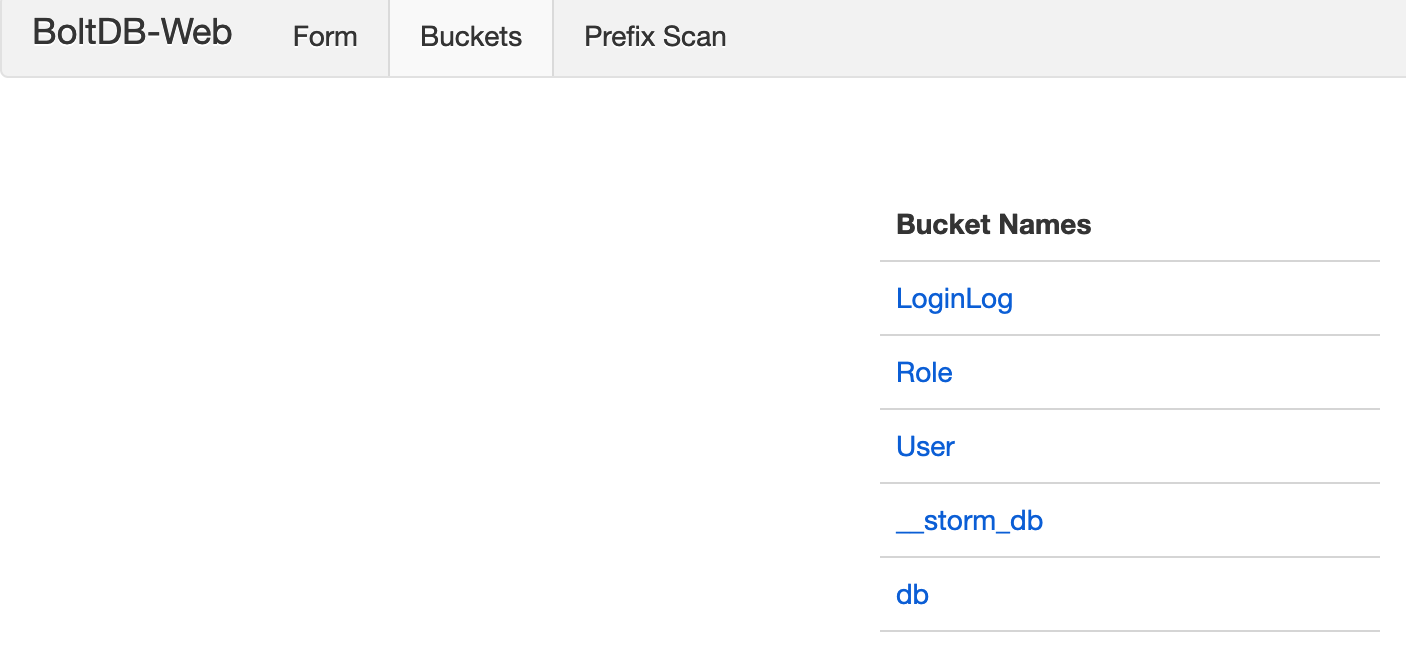Go to the Prefix Scan tab
This screenshot has width=1406, height=664.
point(655,37)
